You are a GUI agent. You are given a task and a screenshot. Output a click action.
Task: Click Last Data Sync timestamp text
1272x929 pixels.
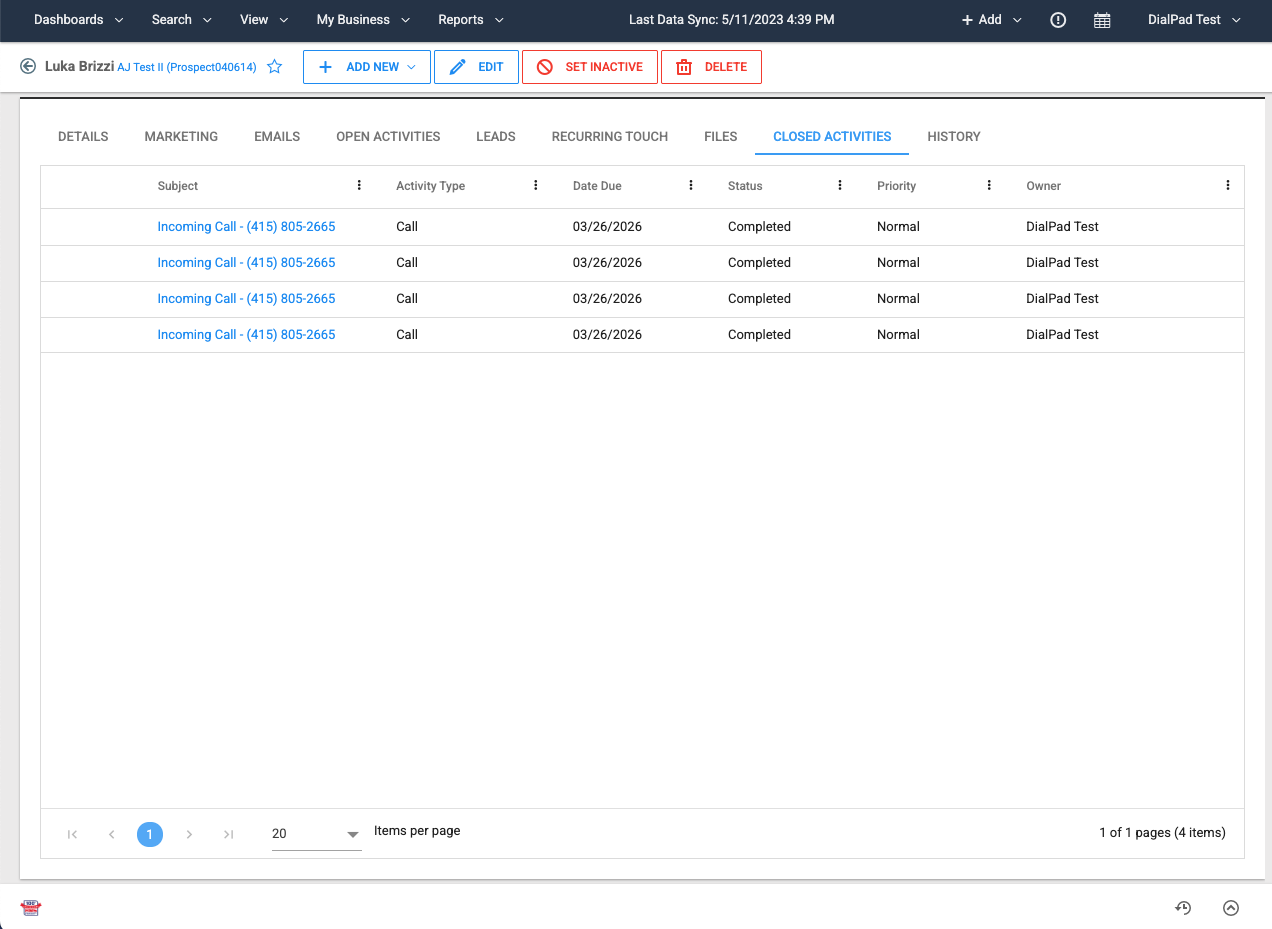point(731,20)
